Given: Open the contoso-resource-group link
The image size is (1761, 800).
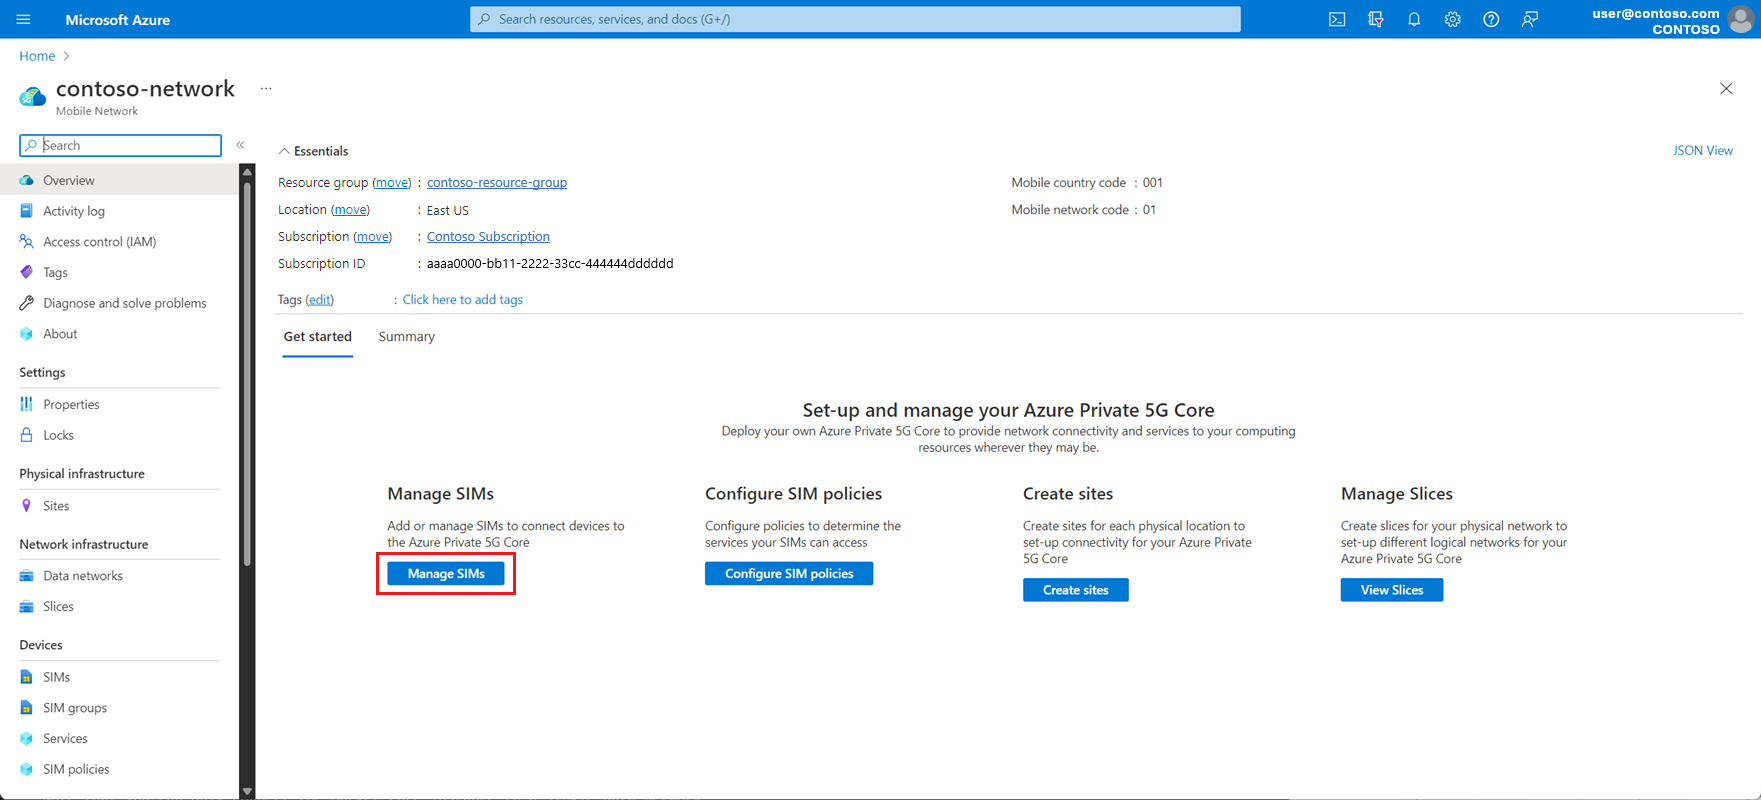Looking at the screenshot, I should (x=497, y=183).
